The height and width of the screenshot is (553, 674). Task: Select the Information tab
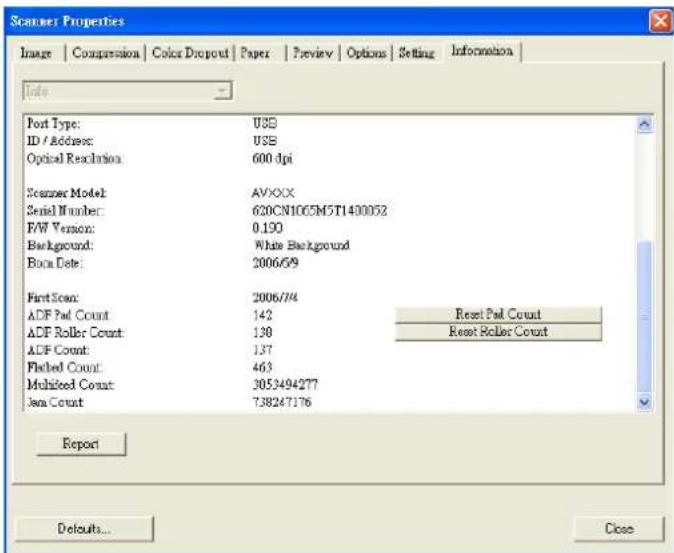coord(482,51)
